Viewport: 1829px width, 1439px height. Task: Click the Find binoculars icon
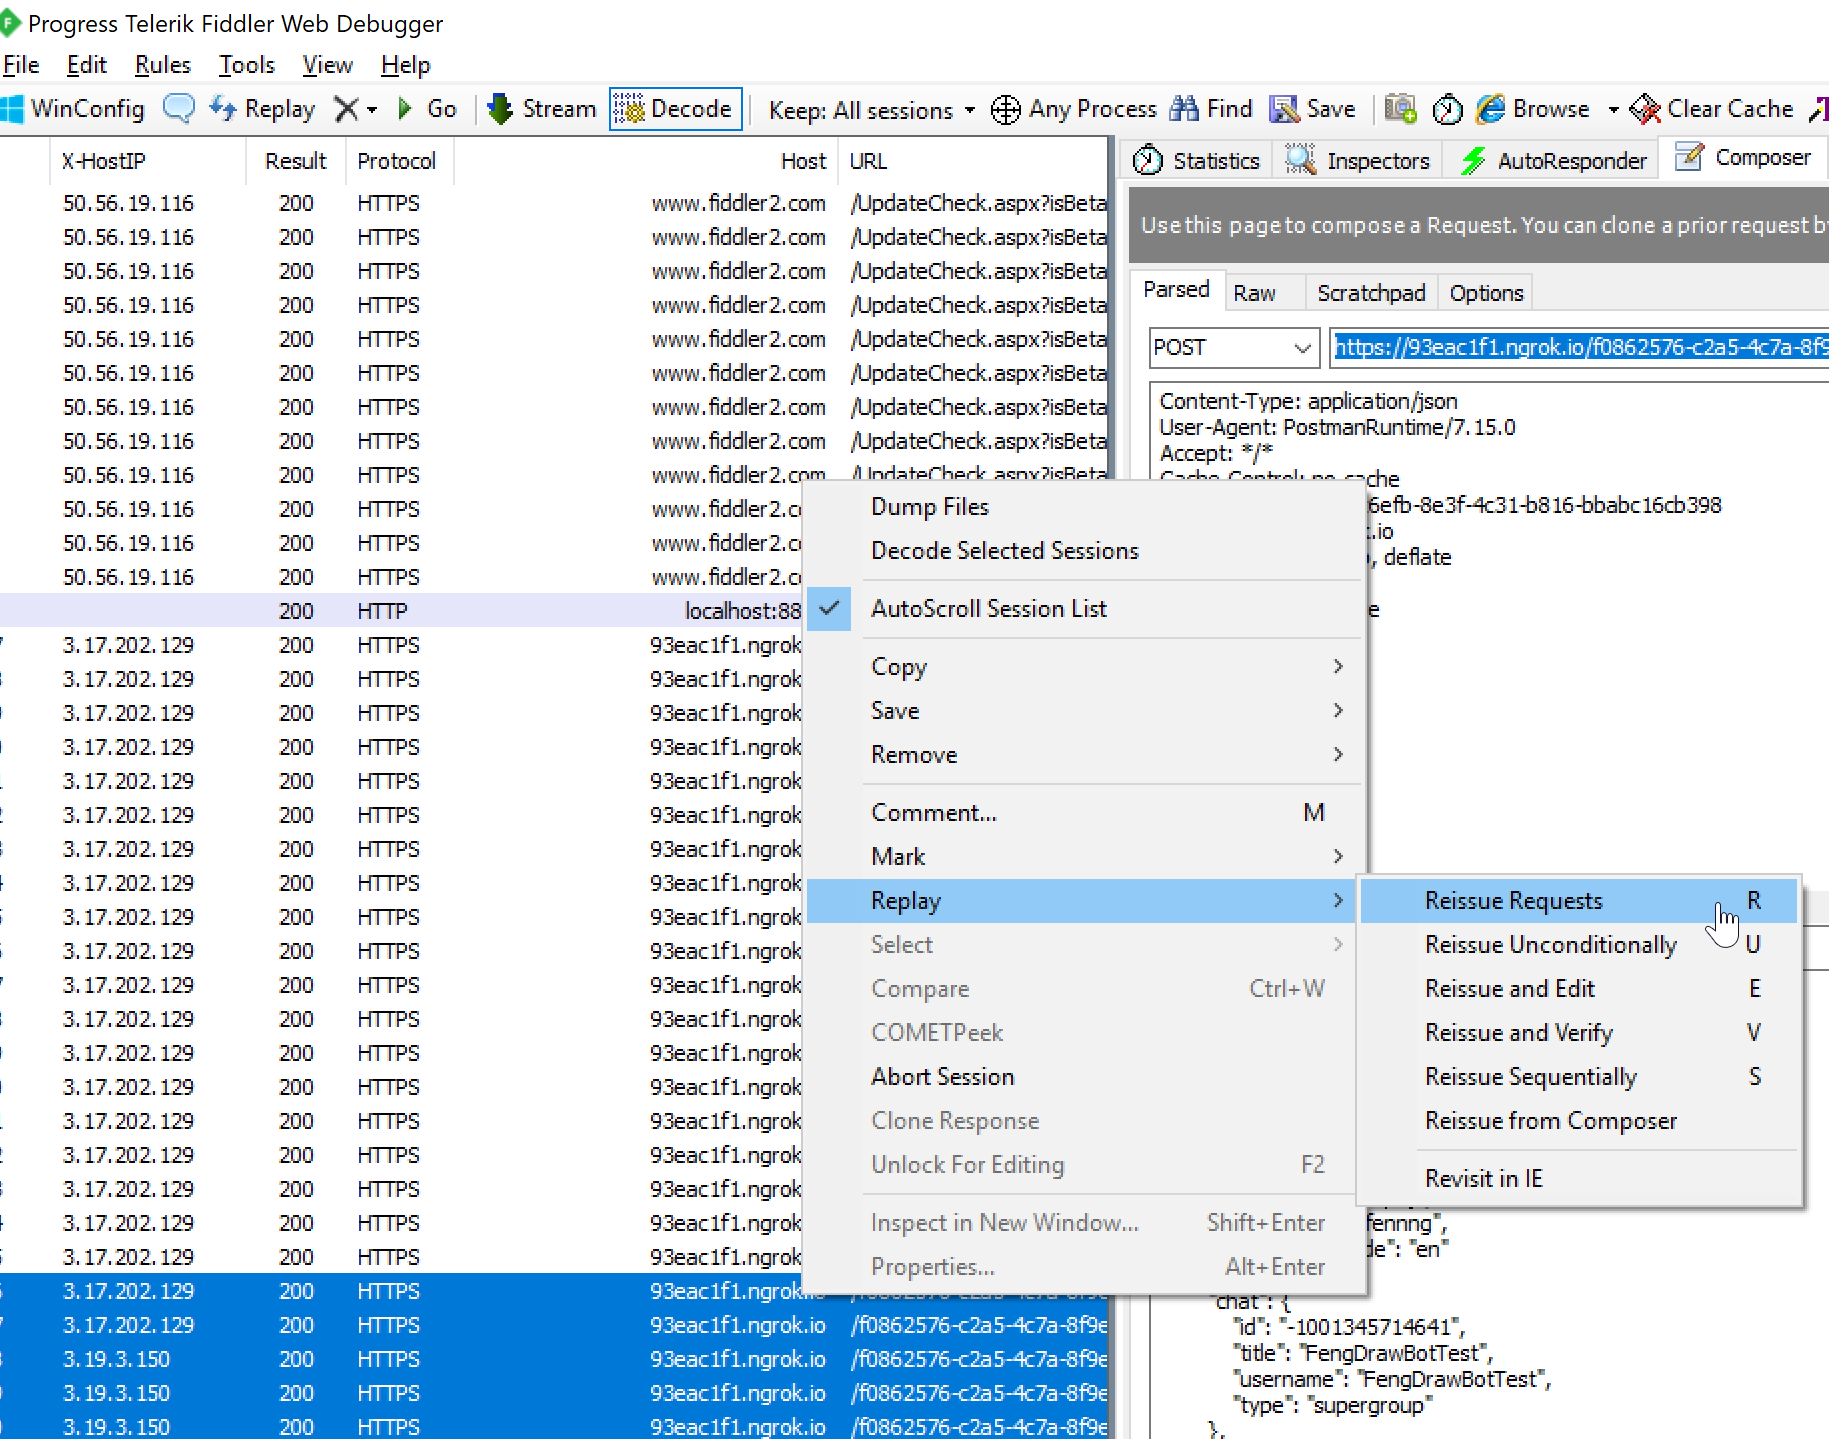point(1184,108)
